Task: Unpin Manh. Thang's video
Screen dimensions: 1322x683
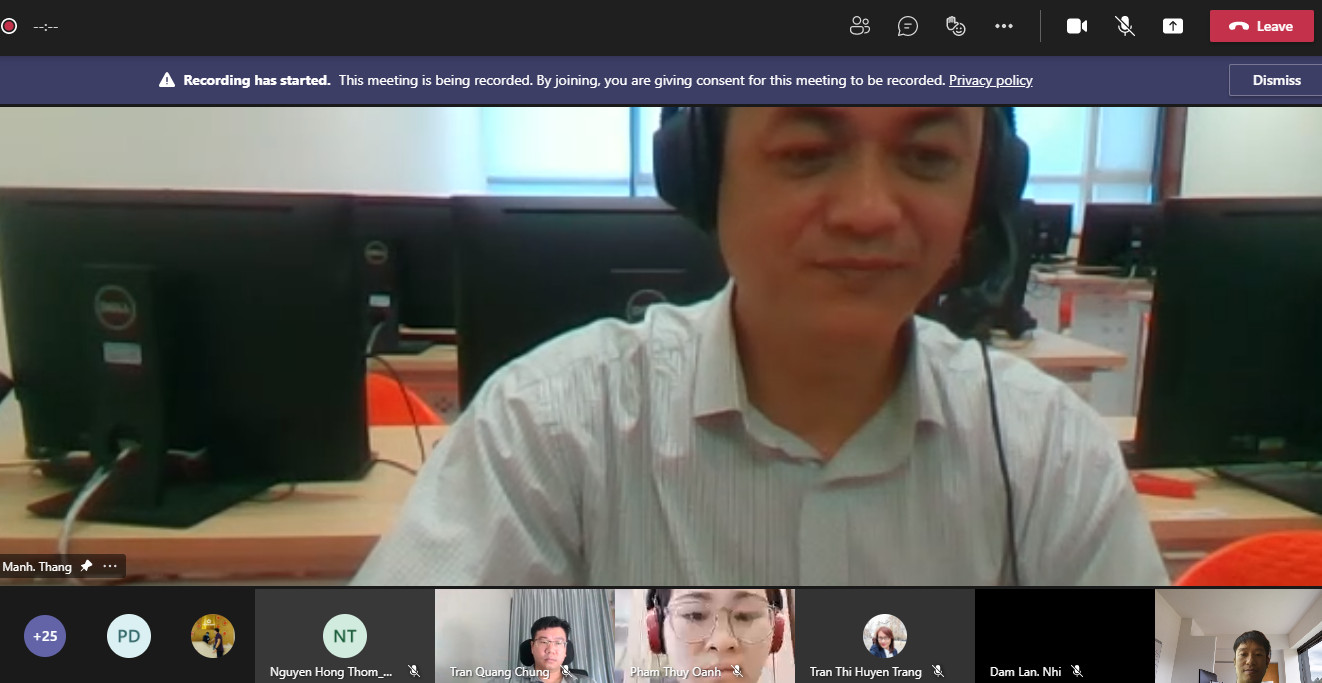Action: click(86, 566)
